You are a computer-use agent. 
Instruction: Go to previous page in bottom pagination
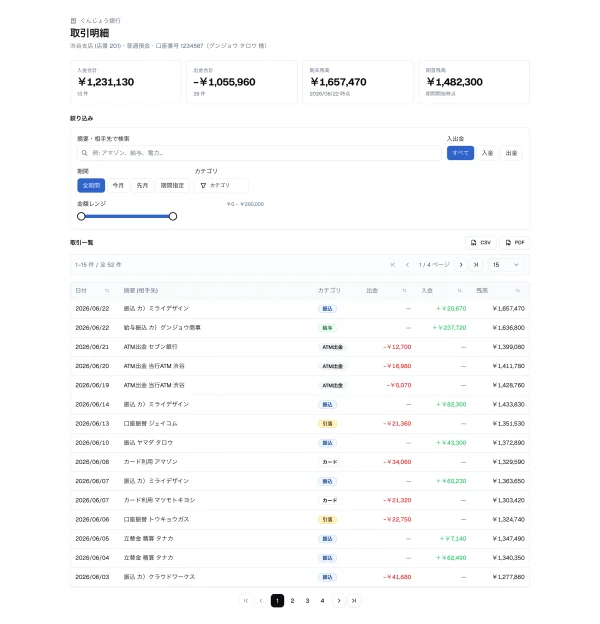(x=261, y=601)
